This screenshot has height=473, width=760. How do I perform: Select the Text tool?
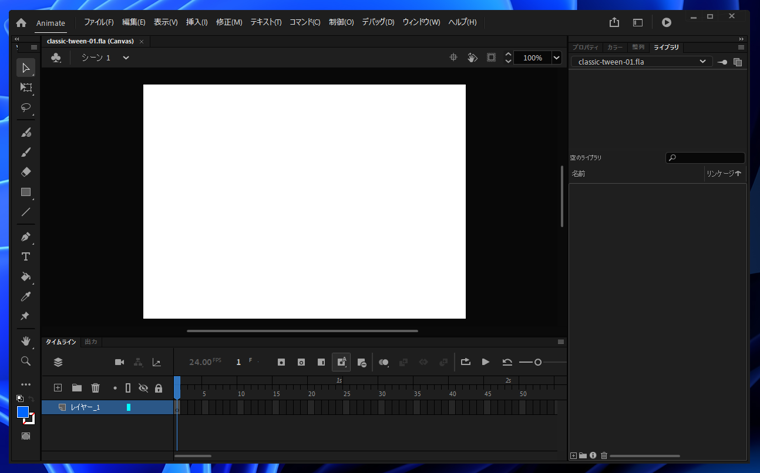(26, 257)
